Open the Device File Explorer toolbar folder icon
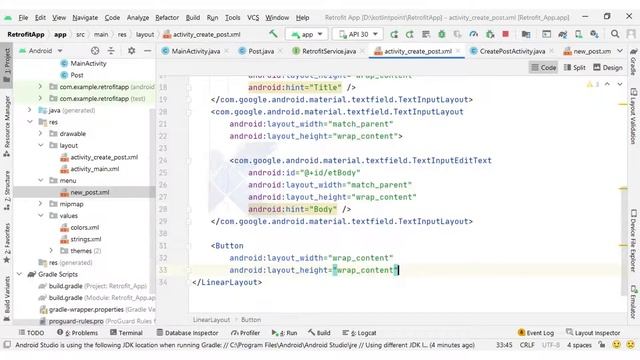This screenshot has height=360, width=640. coord(526,34)
